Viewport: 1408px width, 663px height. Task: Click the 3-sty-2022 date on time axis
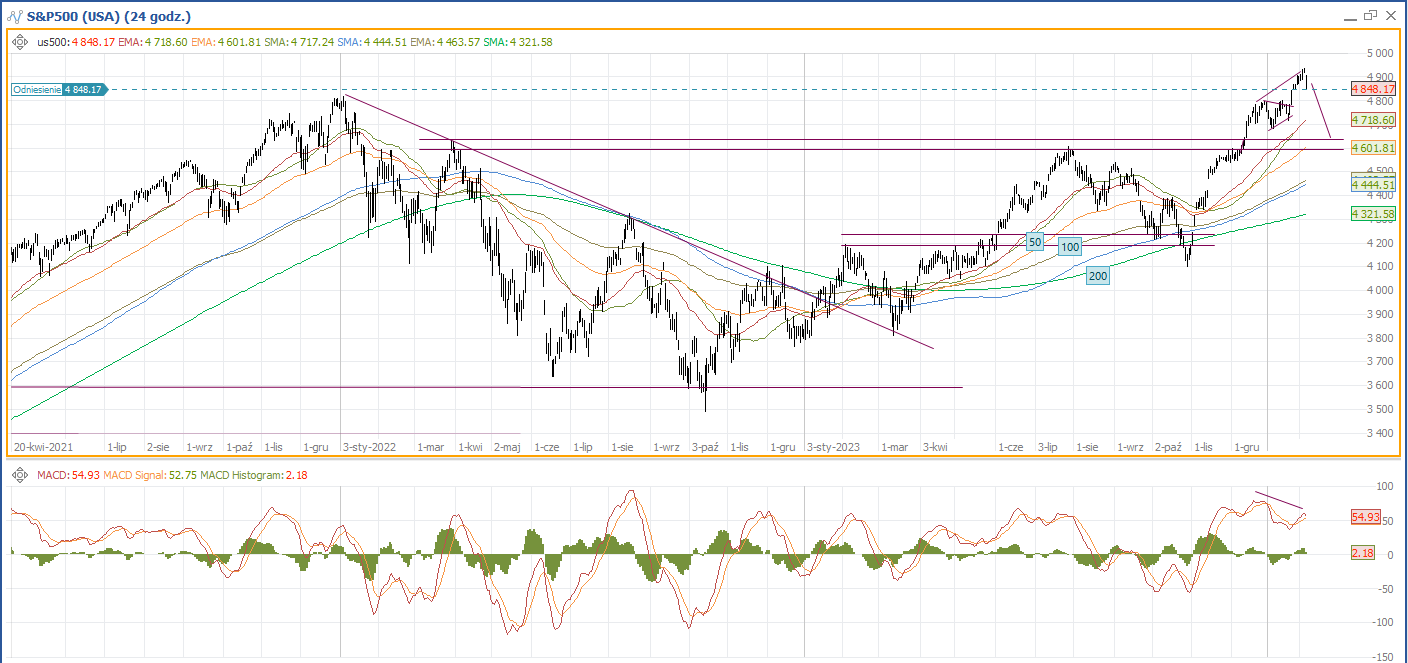[369, 448]
